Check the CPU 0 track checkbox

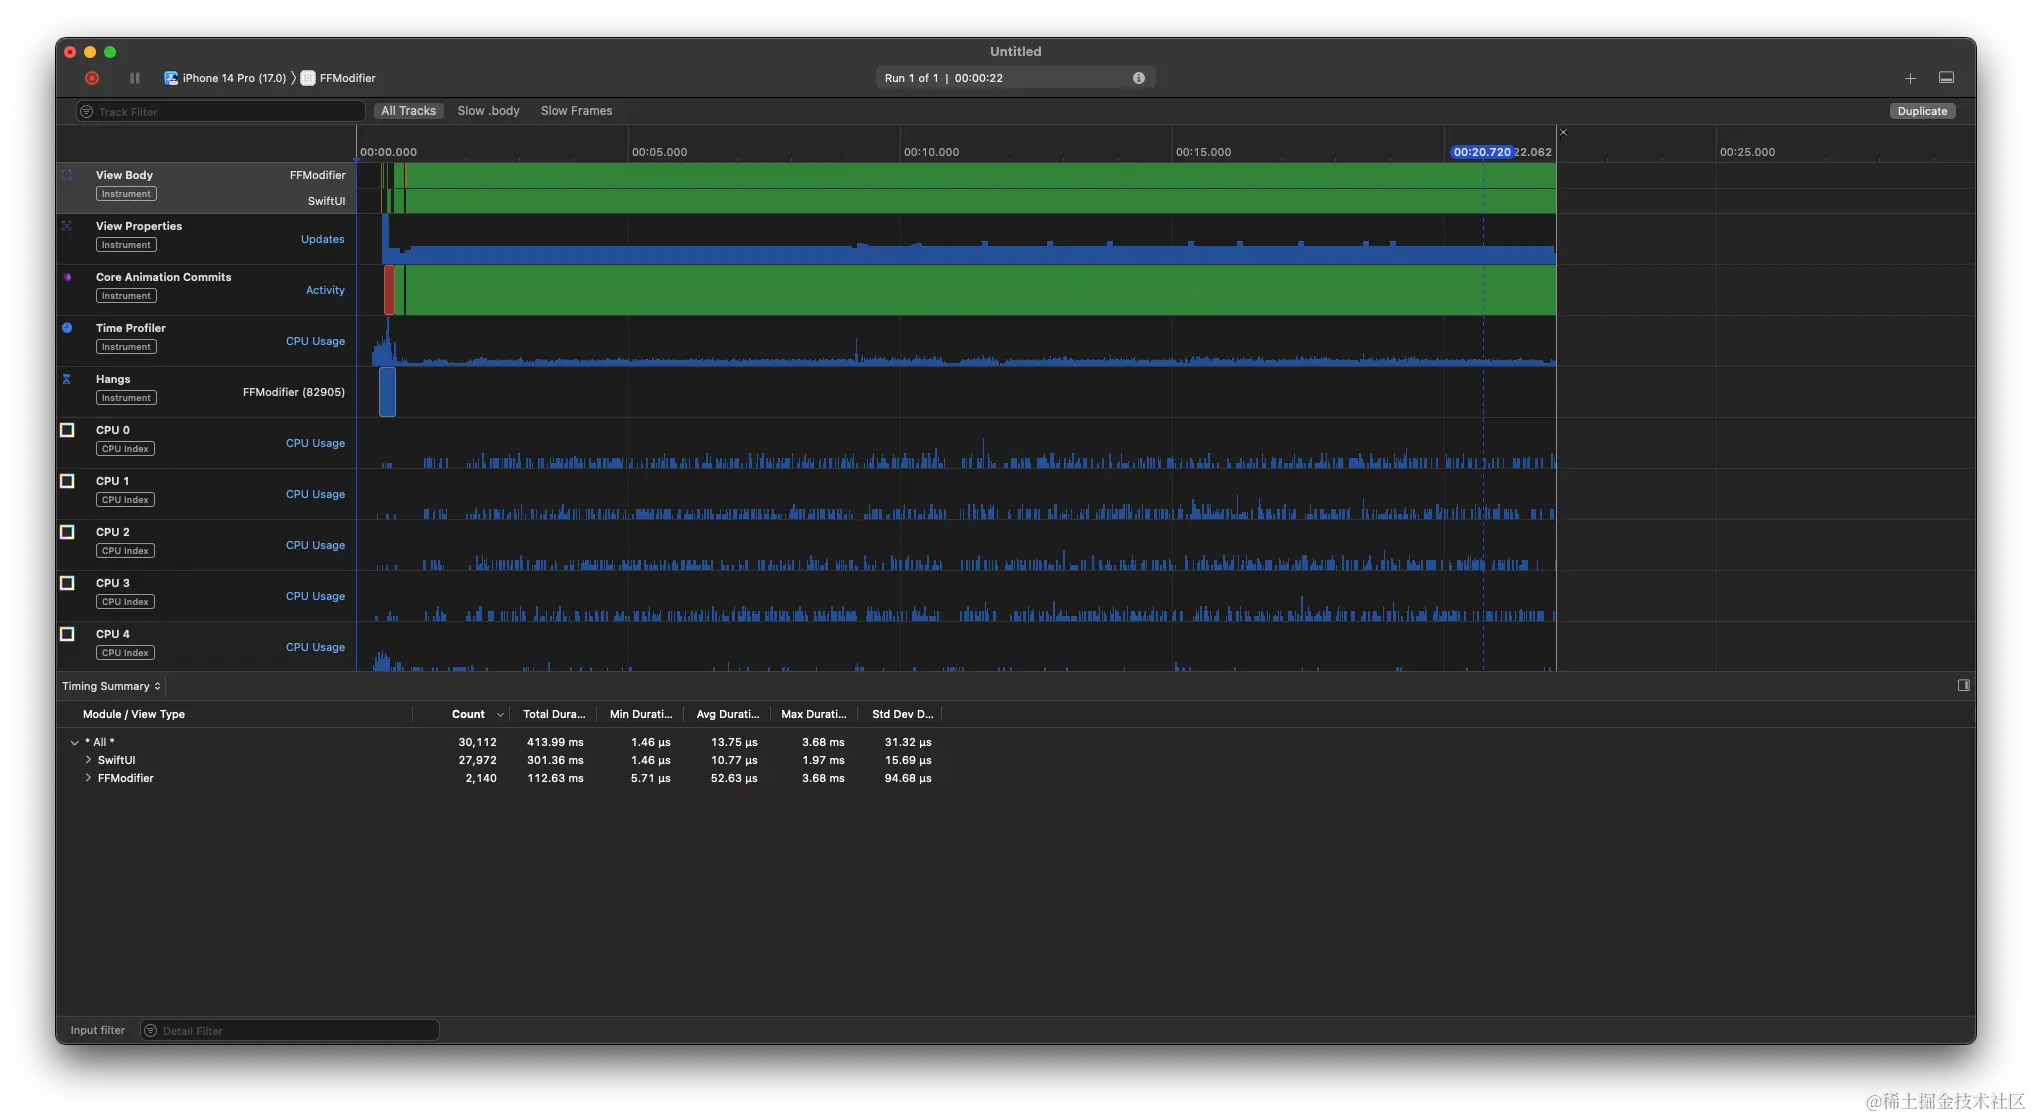pyautogui.click(x=67, y=430)
